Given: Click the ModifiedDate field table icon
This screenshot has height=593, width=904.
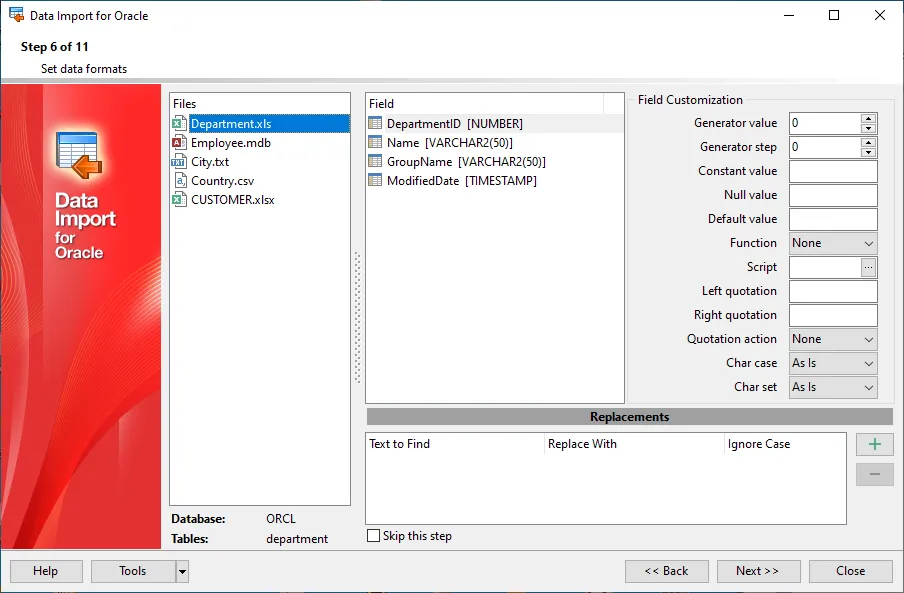Looking at the screenshot, I should [x=375, y=180].
